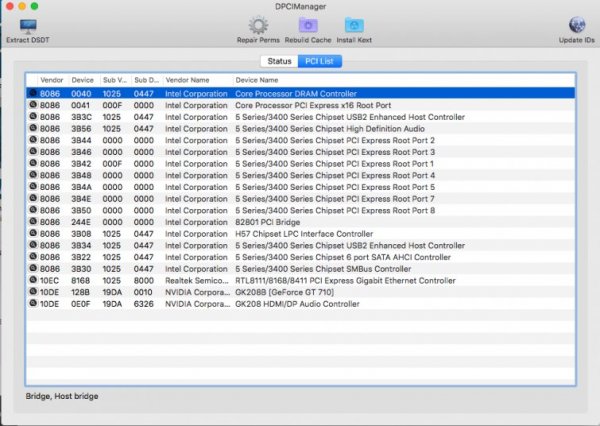
Task: Click the Install Kext icon
Action: (x=354, y=25)
